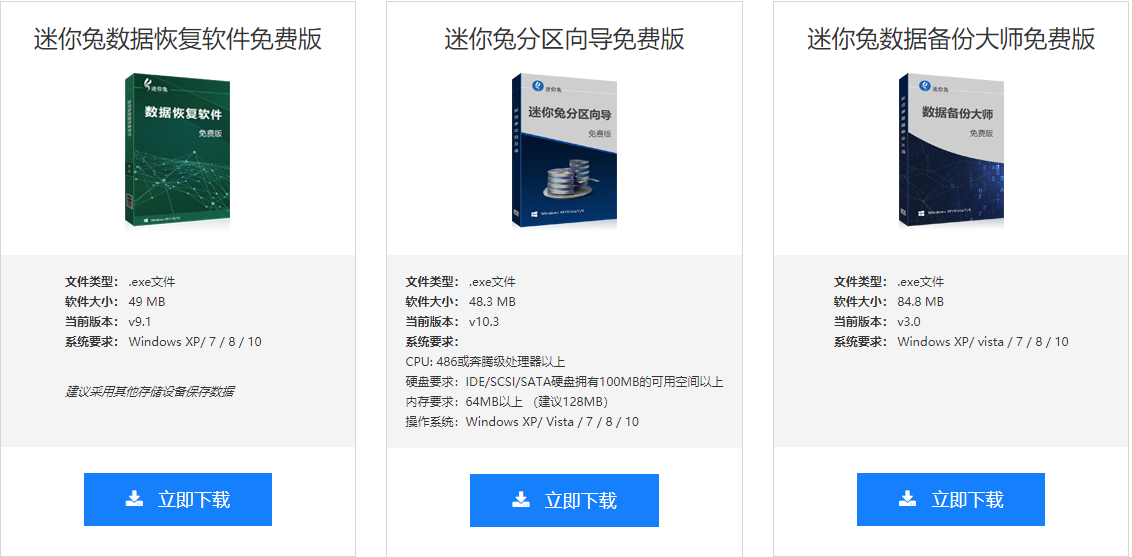1132x557 pixels.
Task: Click the logo on partition wizard box
Action: coord(547,87)
